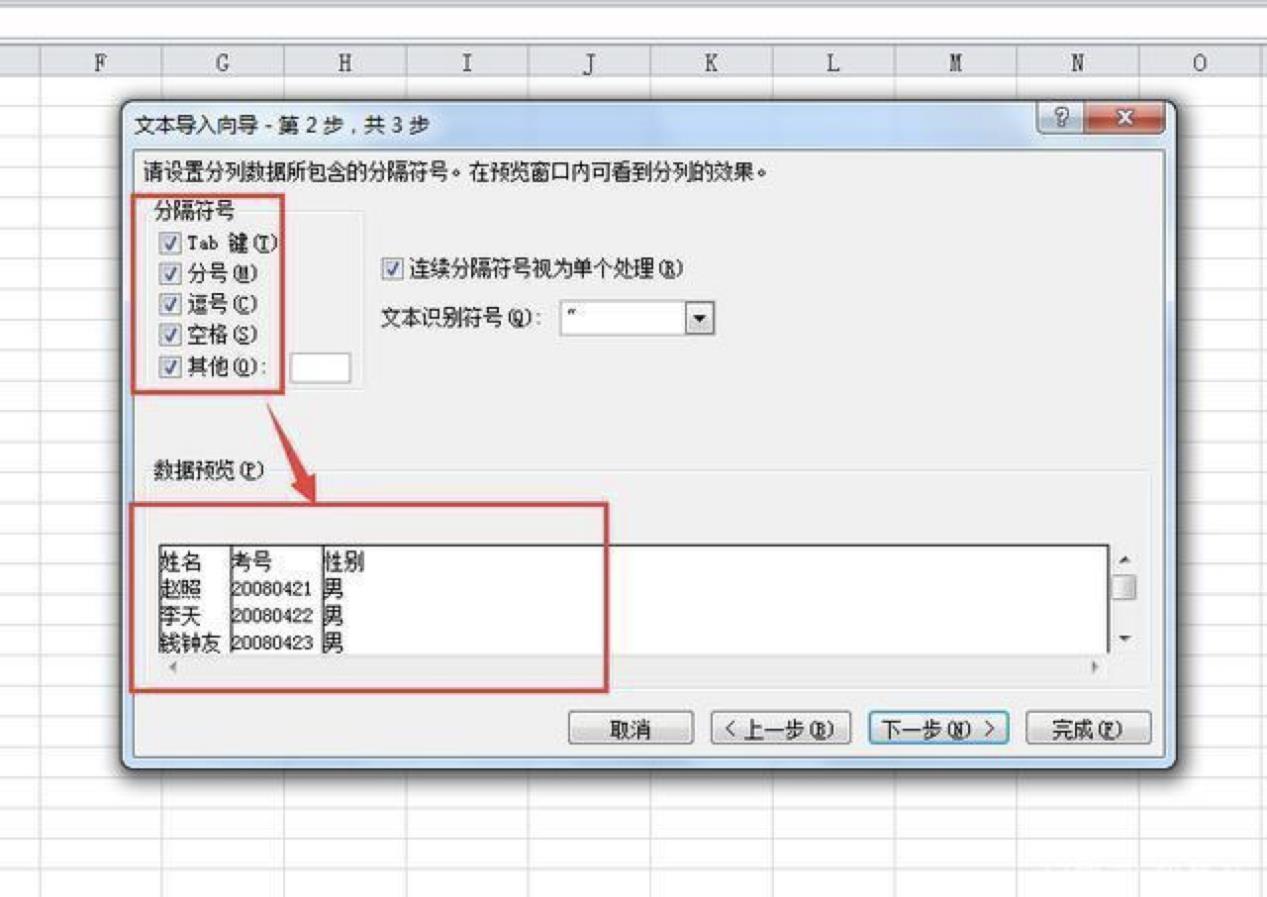Click preview scrollbar up arrow
Screen dimensions: 1267x897
1124,559
